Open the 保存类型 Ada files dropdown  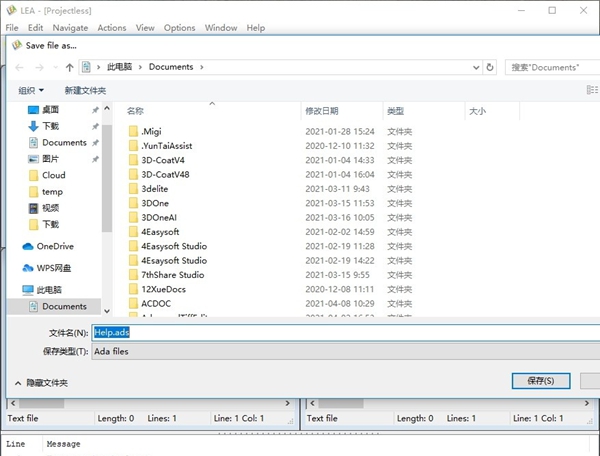(346, 351)
